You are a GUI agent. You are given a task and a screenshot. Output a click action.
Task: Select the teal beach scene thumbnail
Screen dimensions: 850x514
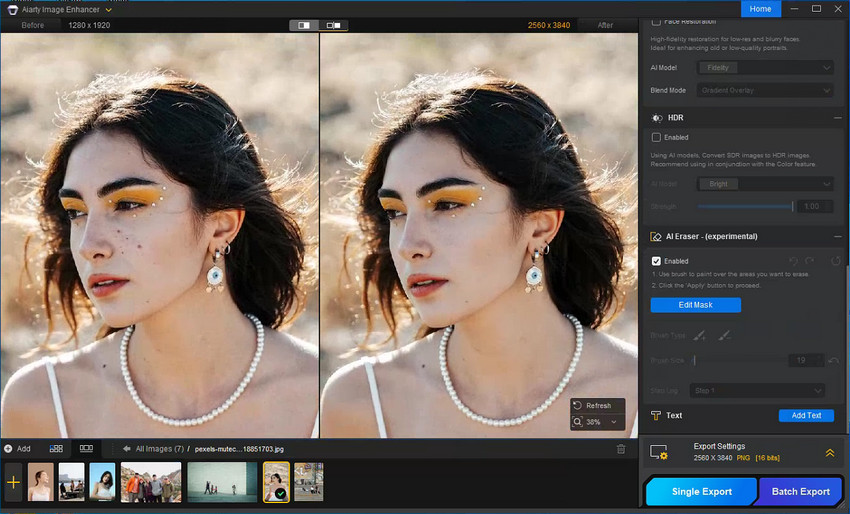pyautogui.click(x=222, y=482)
